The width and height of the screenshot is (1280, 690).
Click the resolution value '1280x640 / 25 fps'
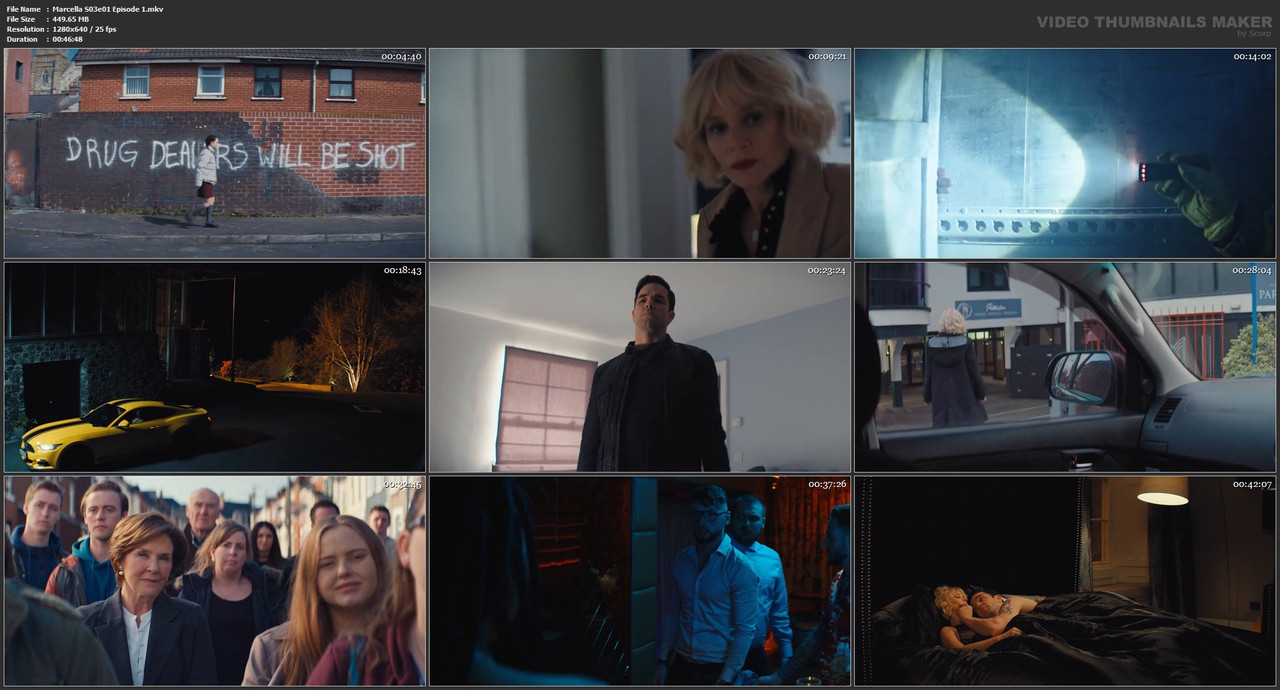pyautogui.click(x=85, y=29)
